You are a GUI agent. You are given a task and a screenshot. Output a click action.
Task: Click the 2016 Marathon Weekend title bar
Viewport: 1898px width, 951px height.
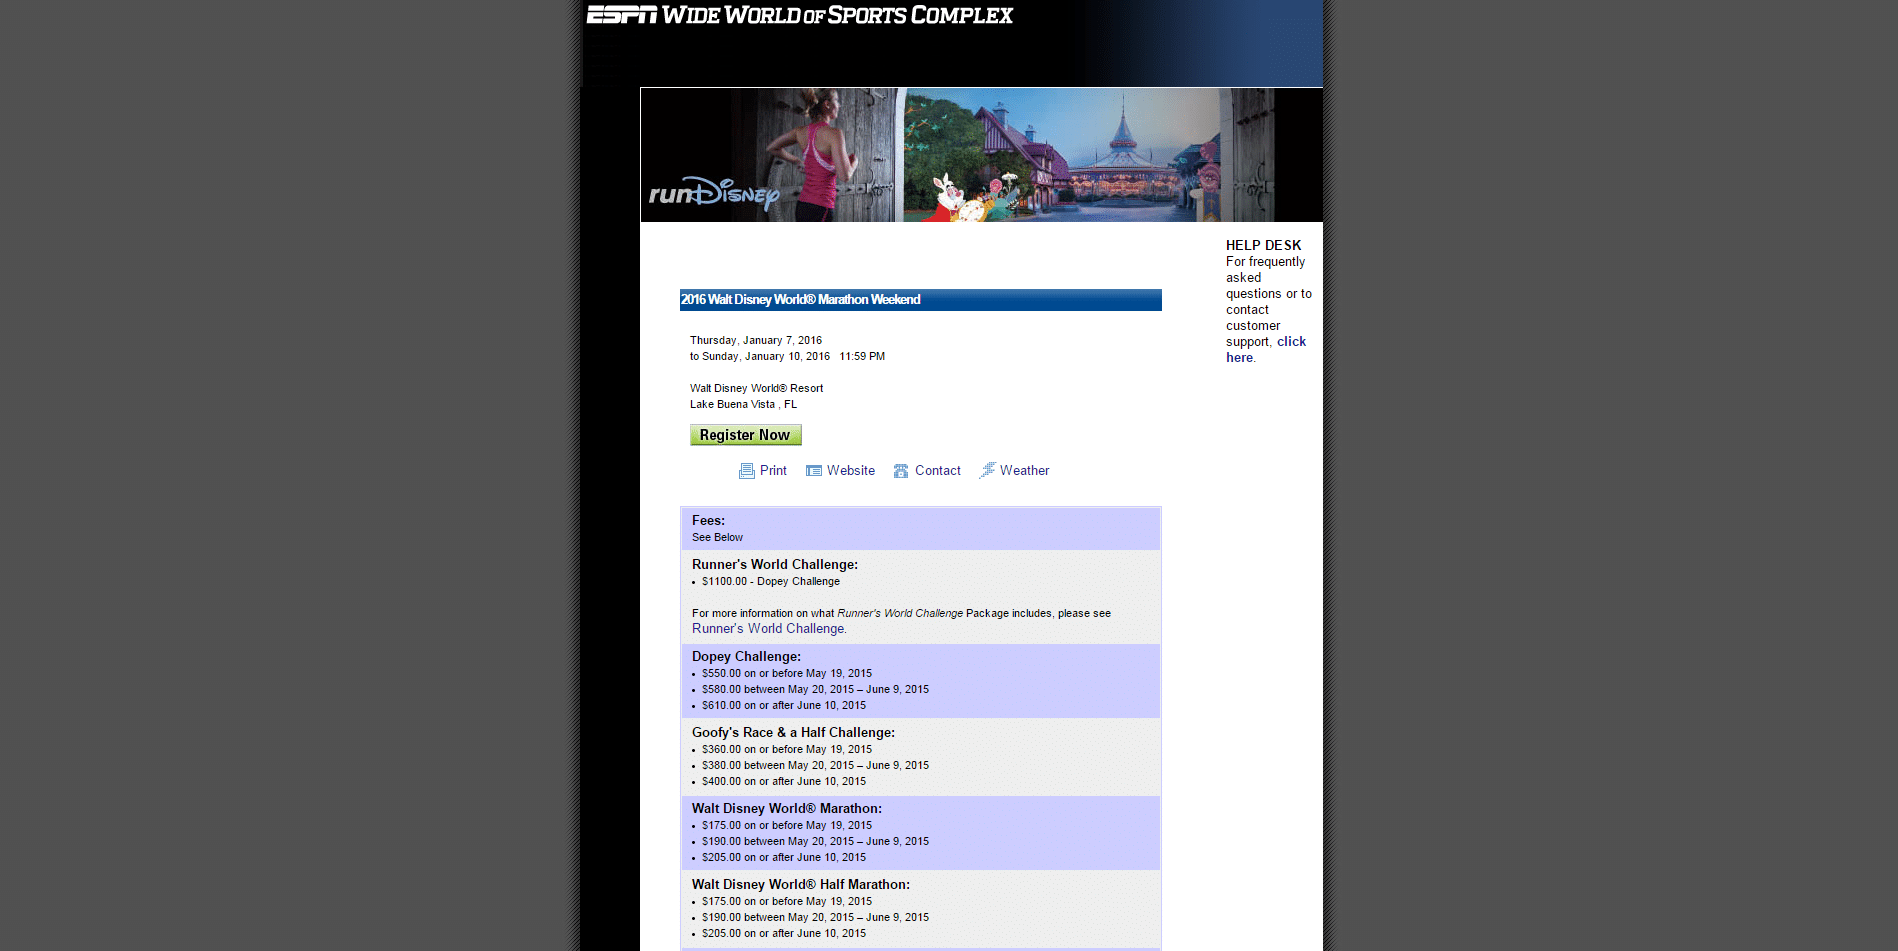(x=920, y=300)
